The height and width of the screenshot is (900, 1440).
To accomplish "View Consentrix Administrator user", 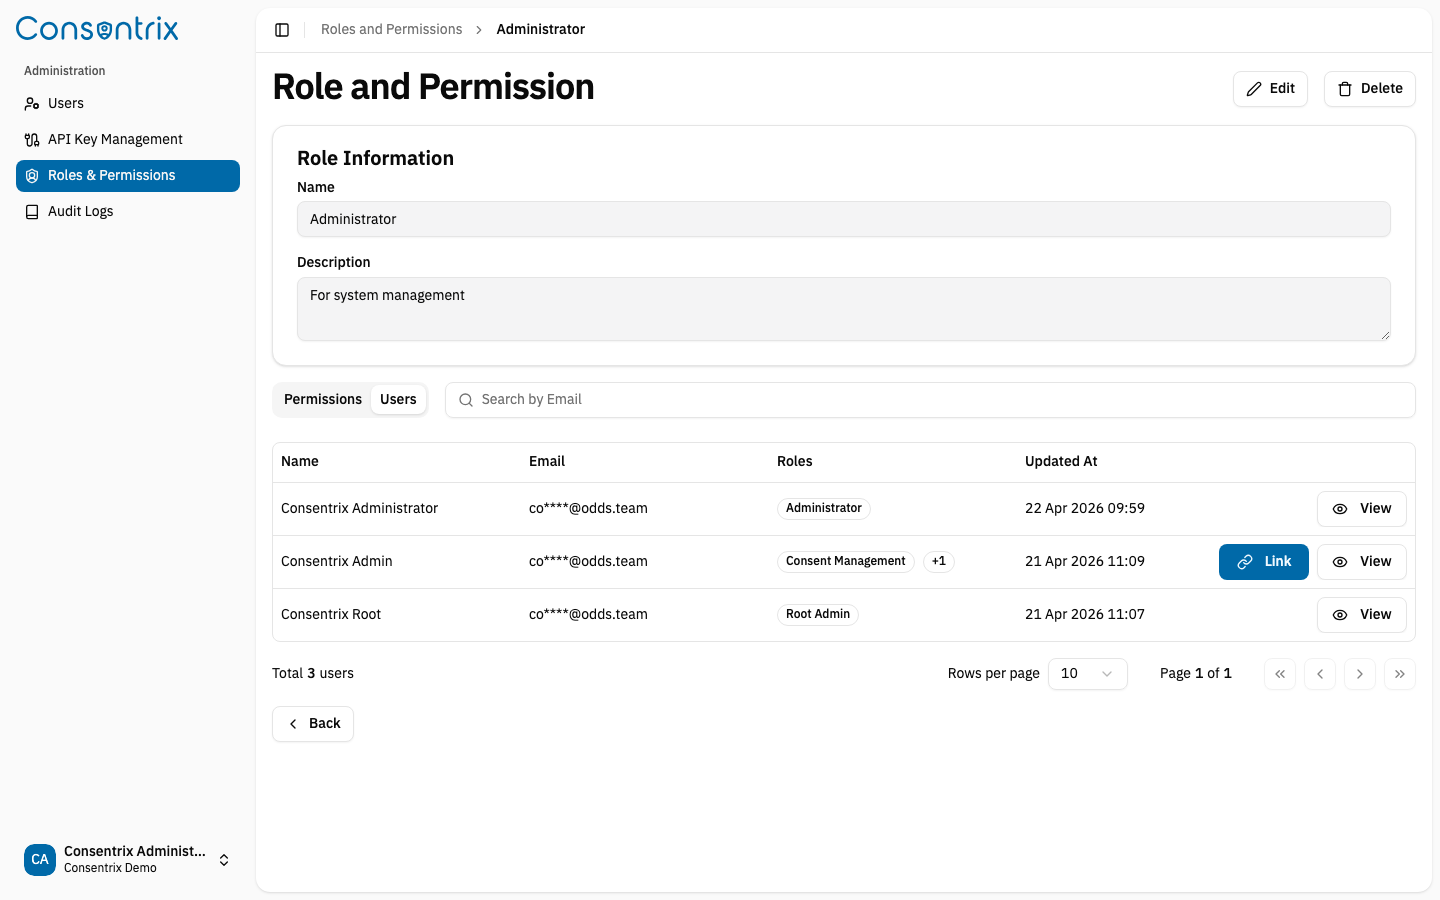I will (x=1361, y=509).
